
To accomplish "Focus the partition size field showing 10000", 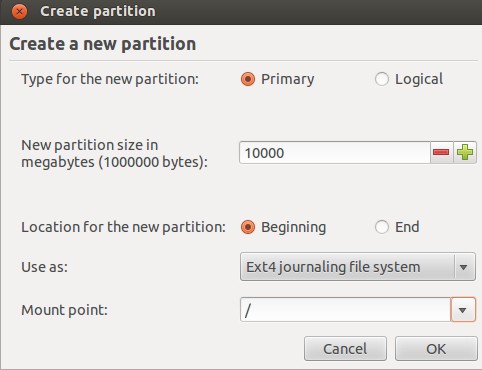I will (335, 153).
